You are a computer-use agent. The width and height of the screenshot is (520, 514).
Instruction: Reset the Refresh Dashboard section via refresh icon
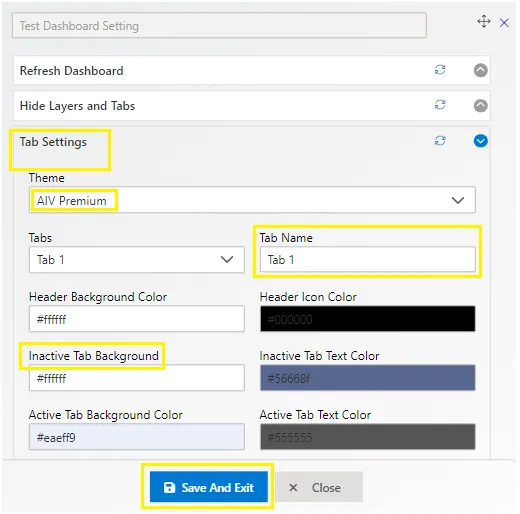click(x=440, y=70)
